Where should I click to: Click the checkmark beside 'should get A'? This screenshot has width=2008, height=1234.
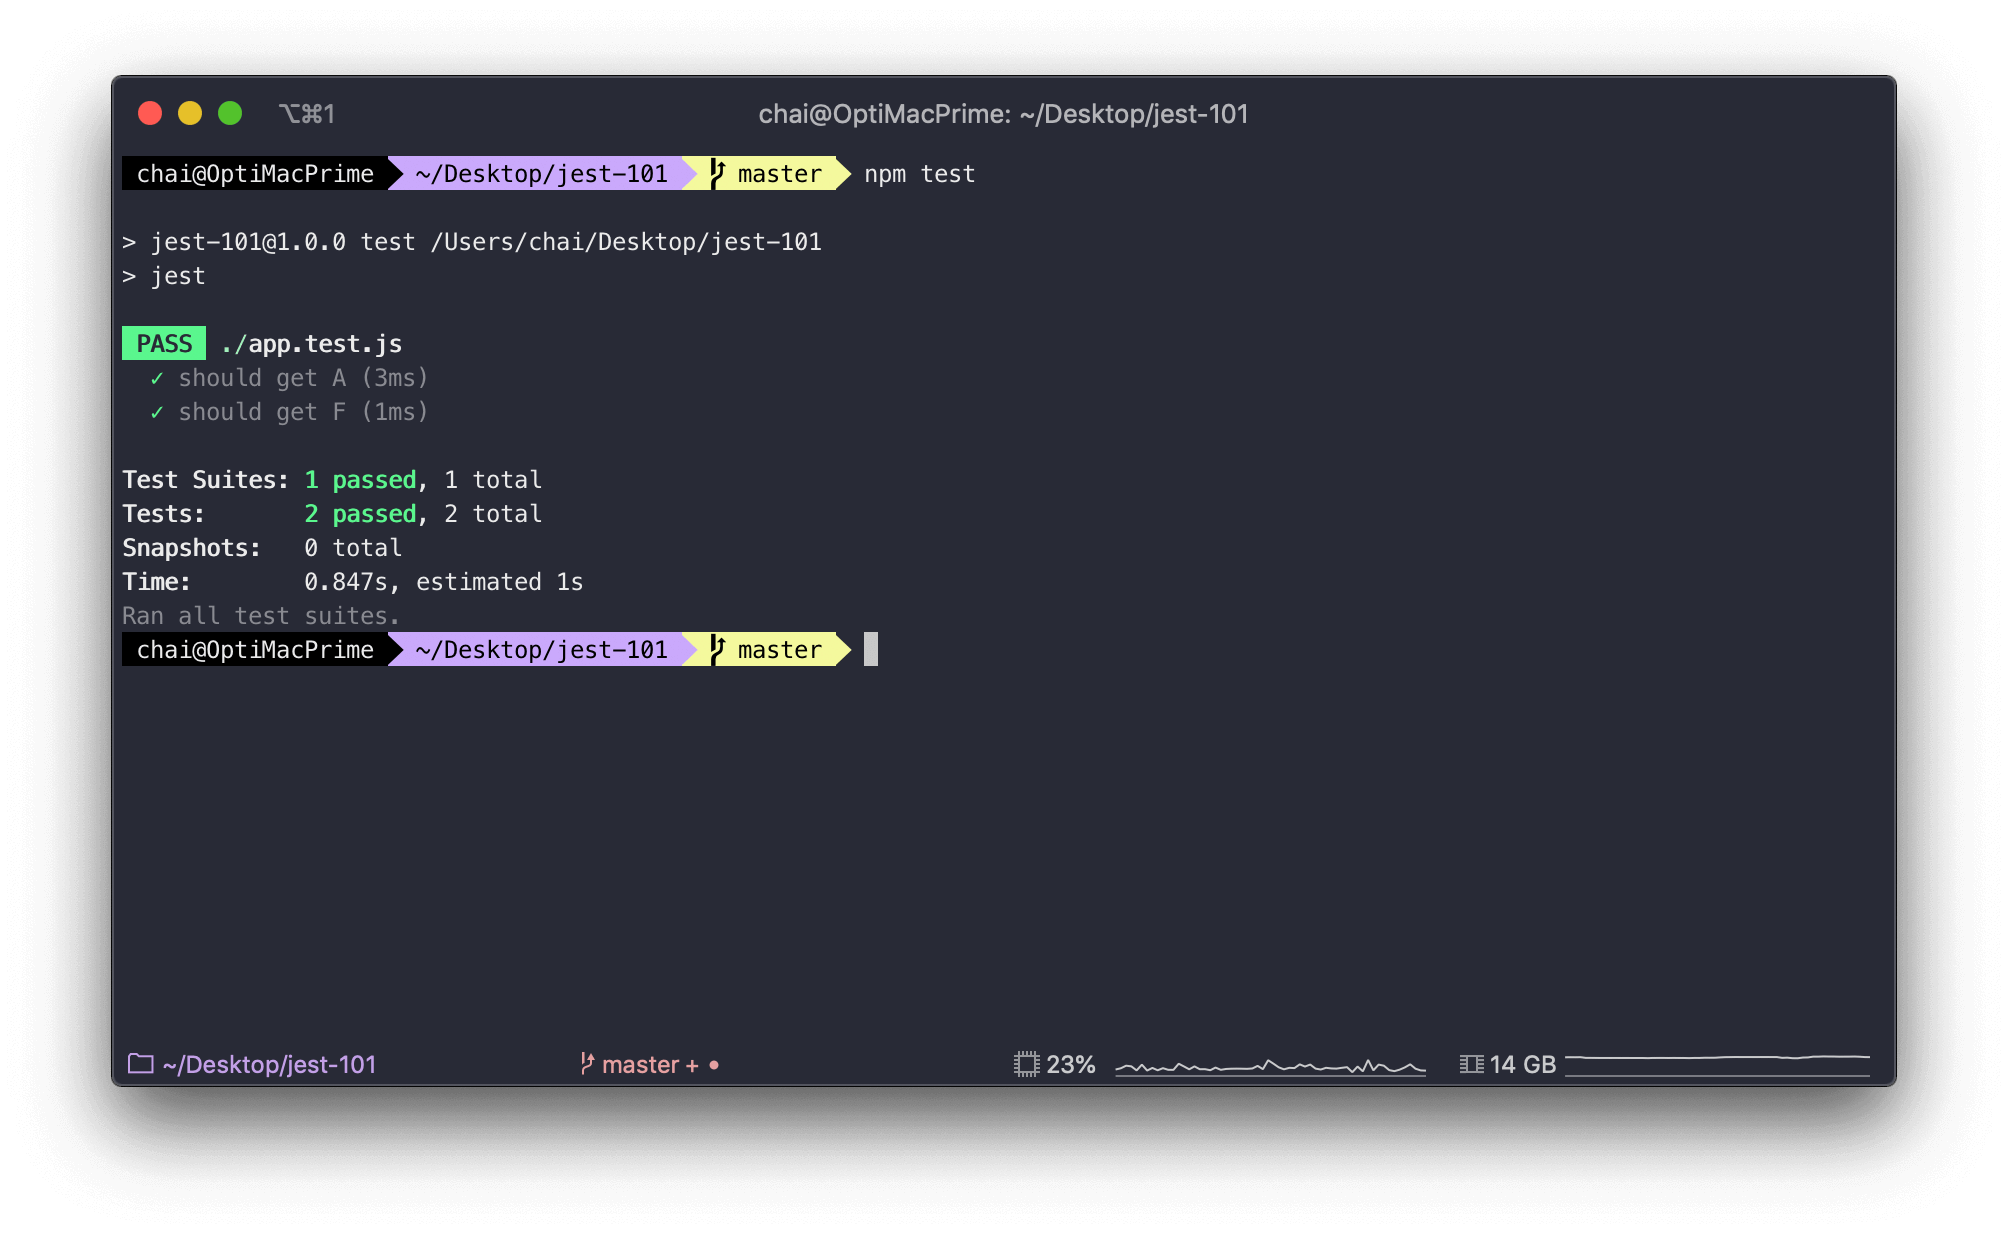click(157, 378)
